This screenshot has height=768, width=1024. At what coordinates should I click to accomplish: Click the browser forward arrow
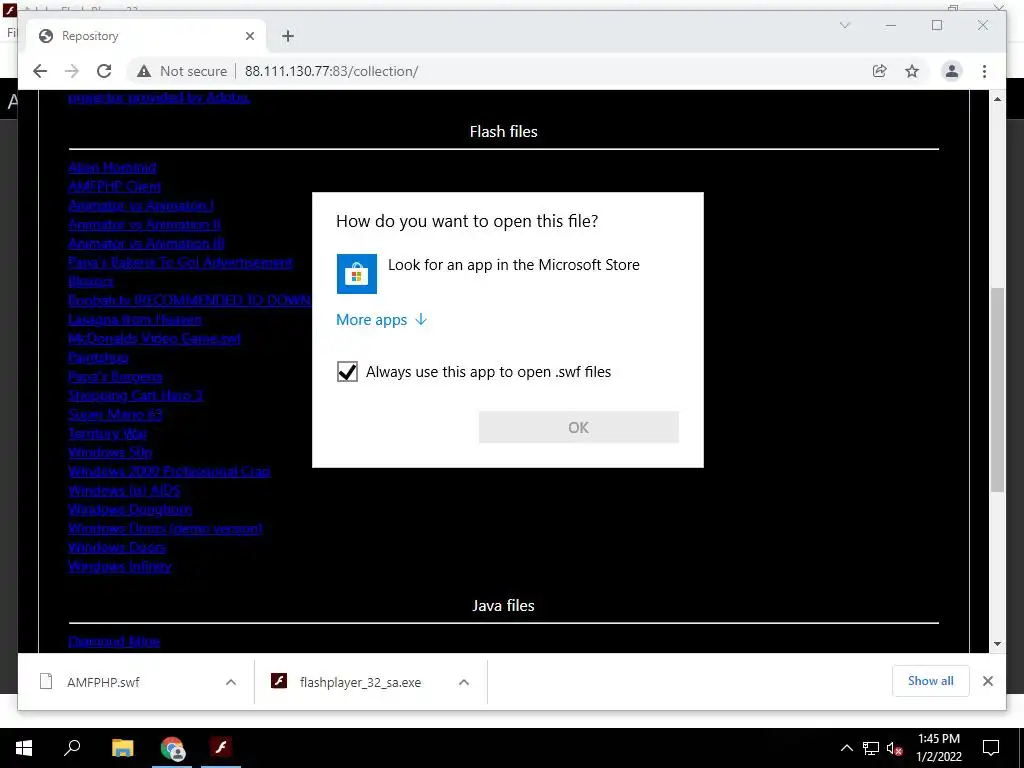72,71
